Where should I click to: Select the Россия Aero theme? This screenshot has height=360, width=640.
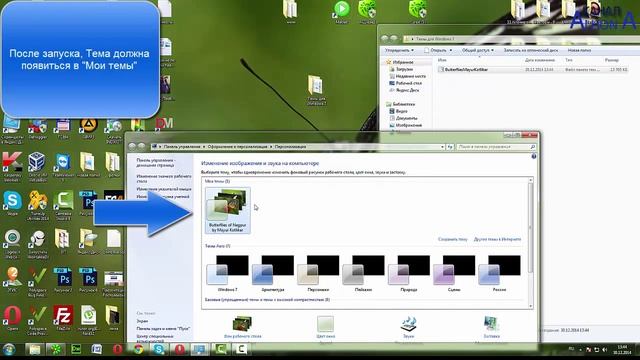click(x=499, y=273)
